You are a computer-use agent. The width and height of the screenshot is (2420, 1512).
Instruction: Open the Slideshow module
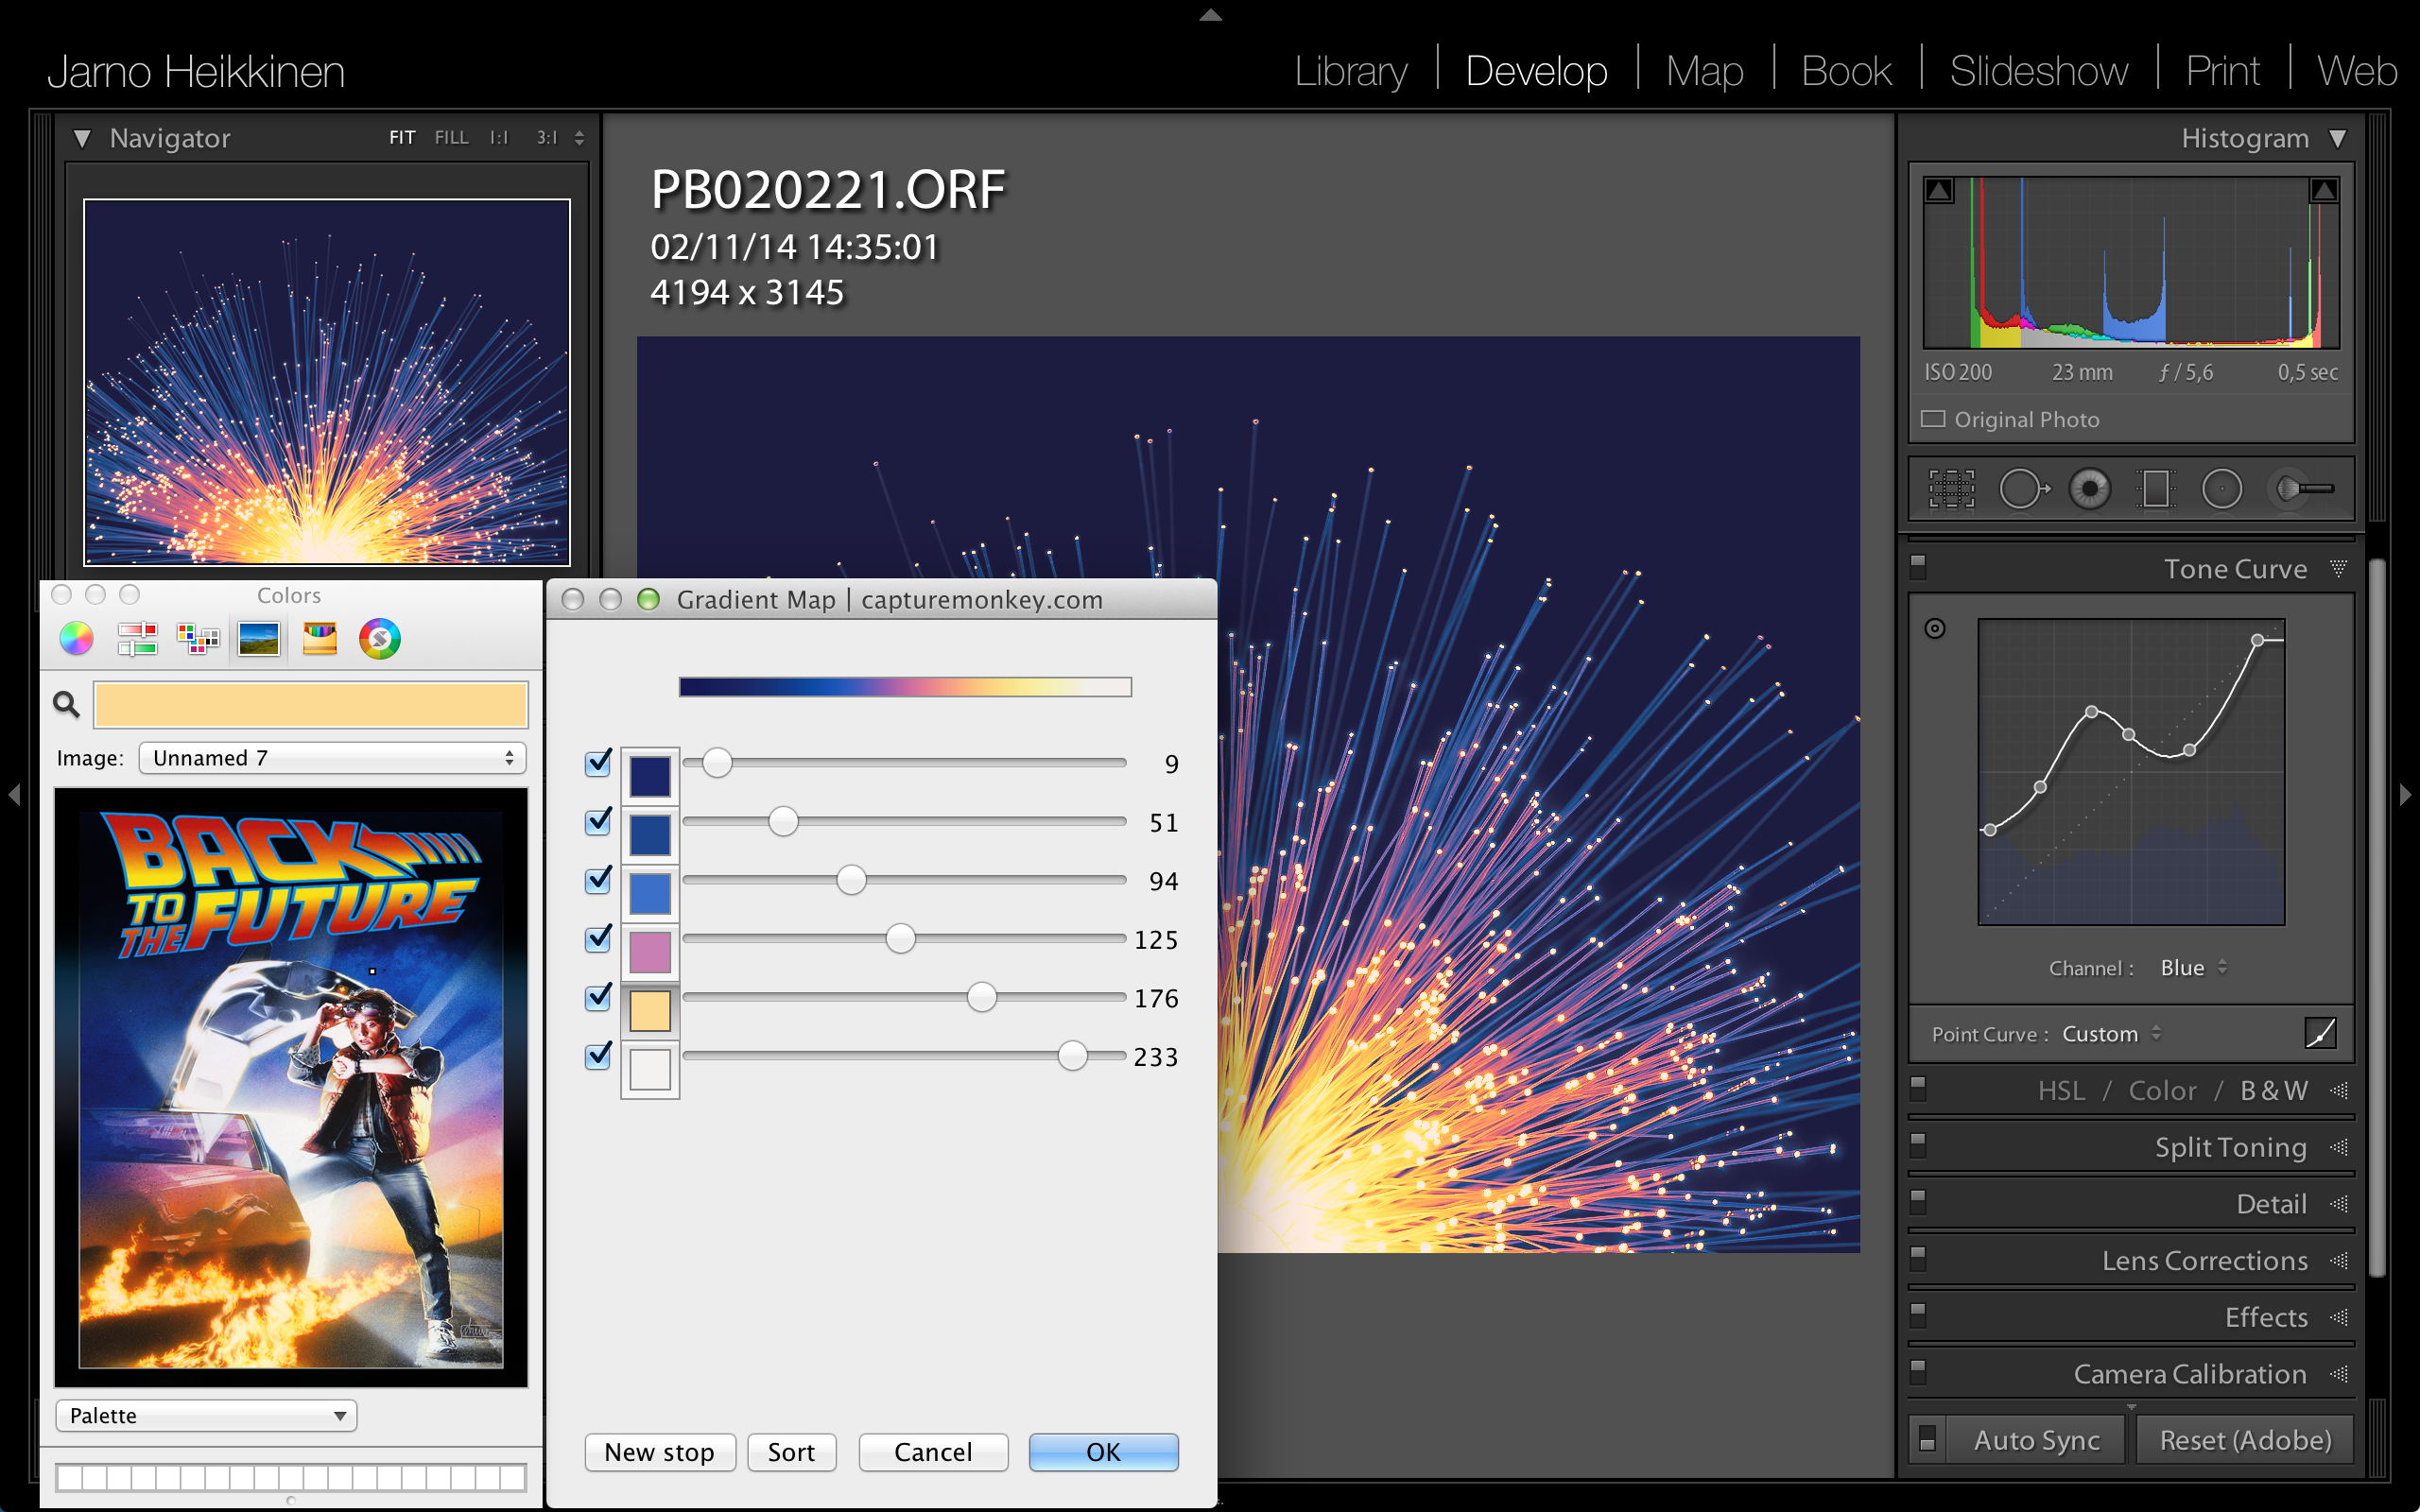2038,72
